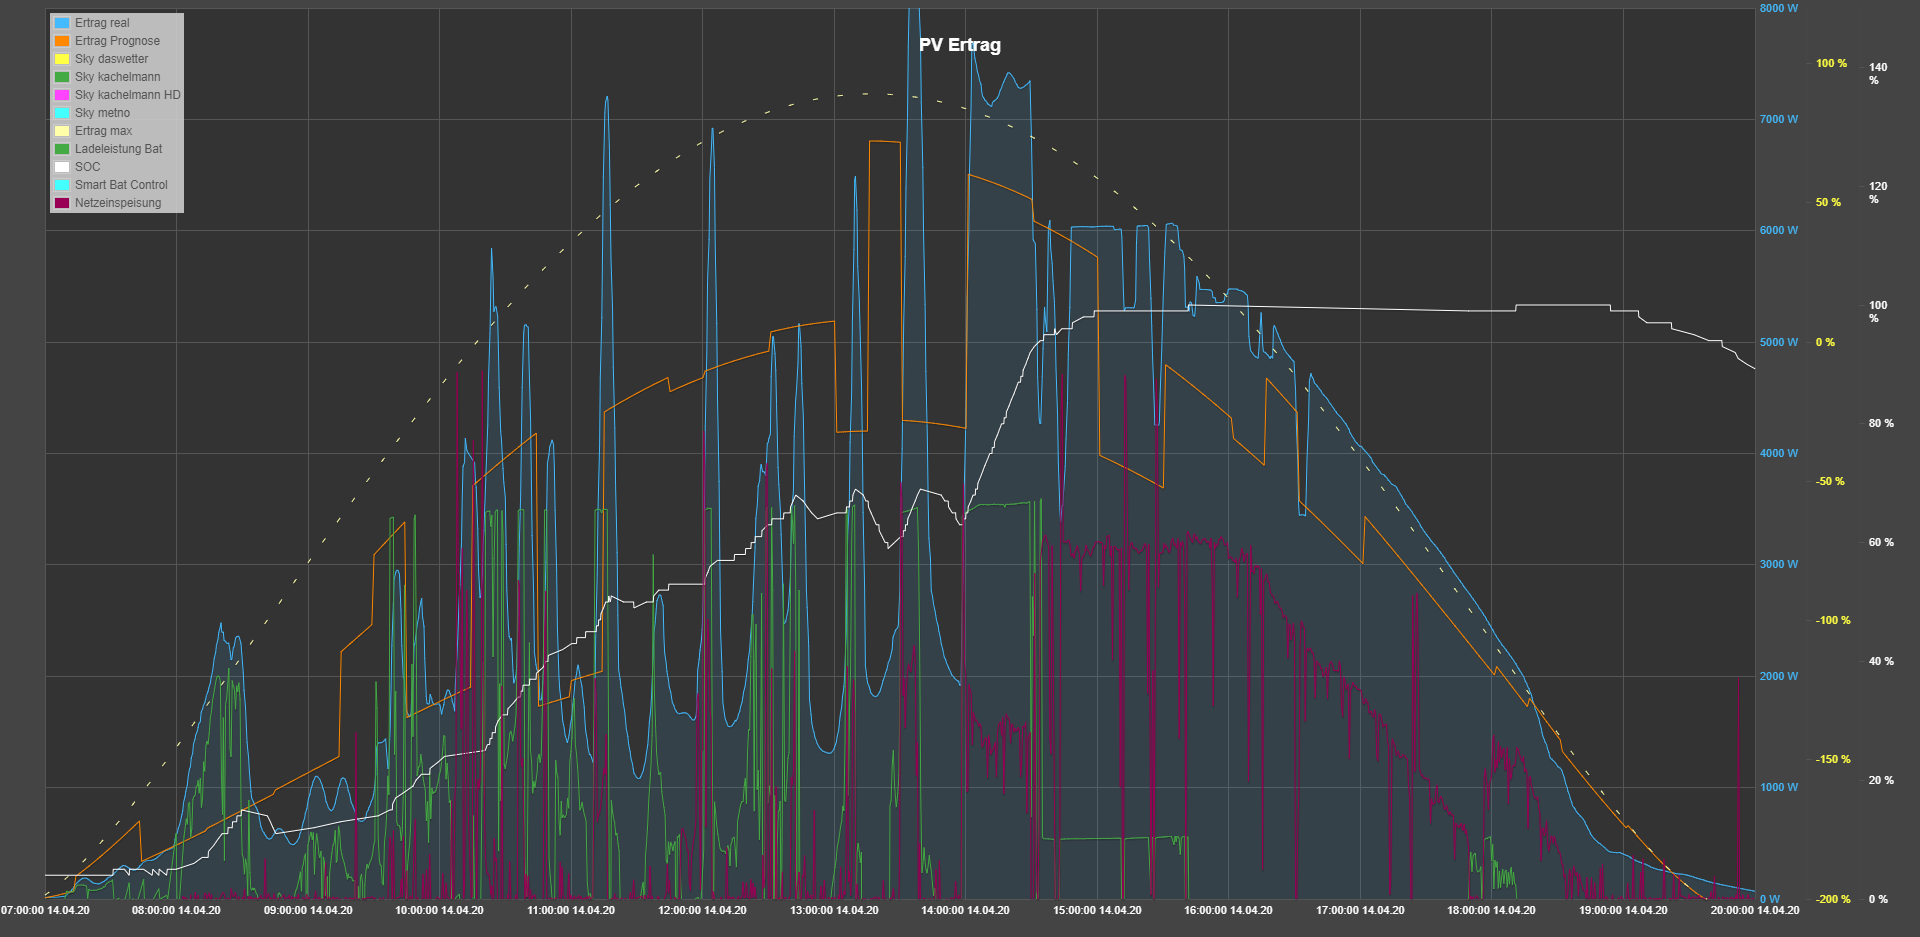This screenshot has height=937, width=1920.
Task: Click the blue Ertrag real color swatch
Action: [x=62, y=23]
